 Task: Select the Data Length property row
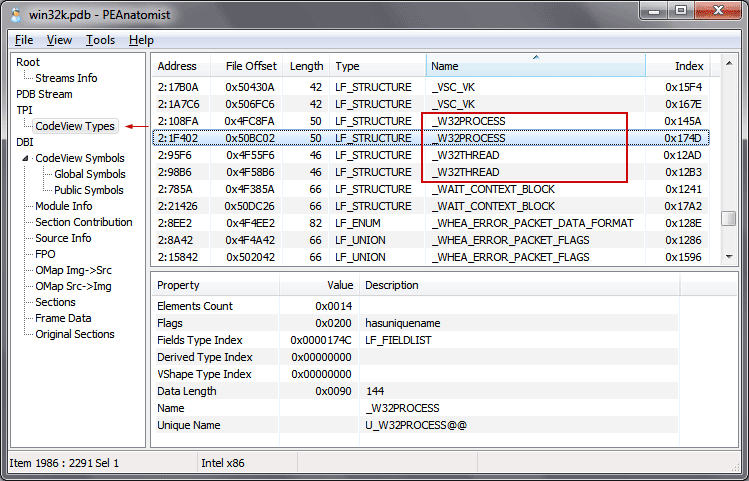(x=416, y=391)
